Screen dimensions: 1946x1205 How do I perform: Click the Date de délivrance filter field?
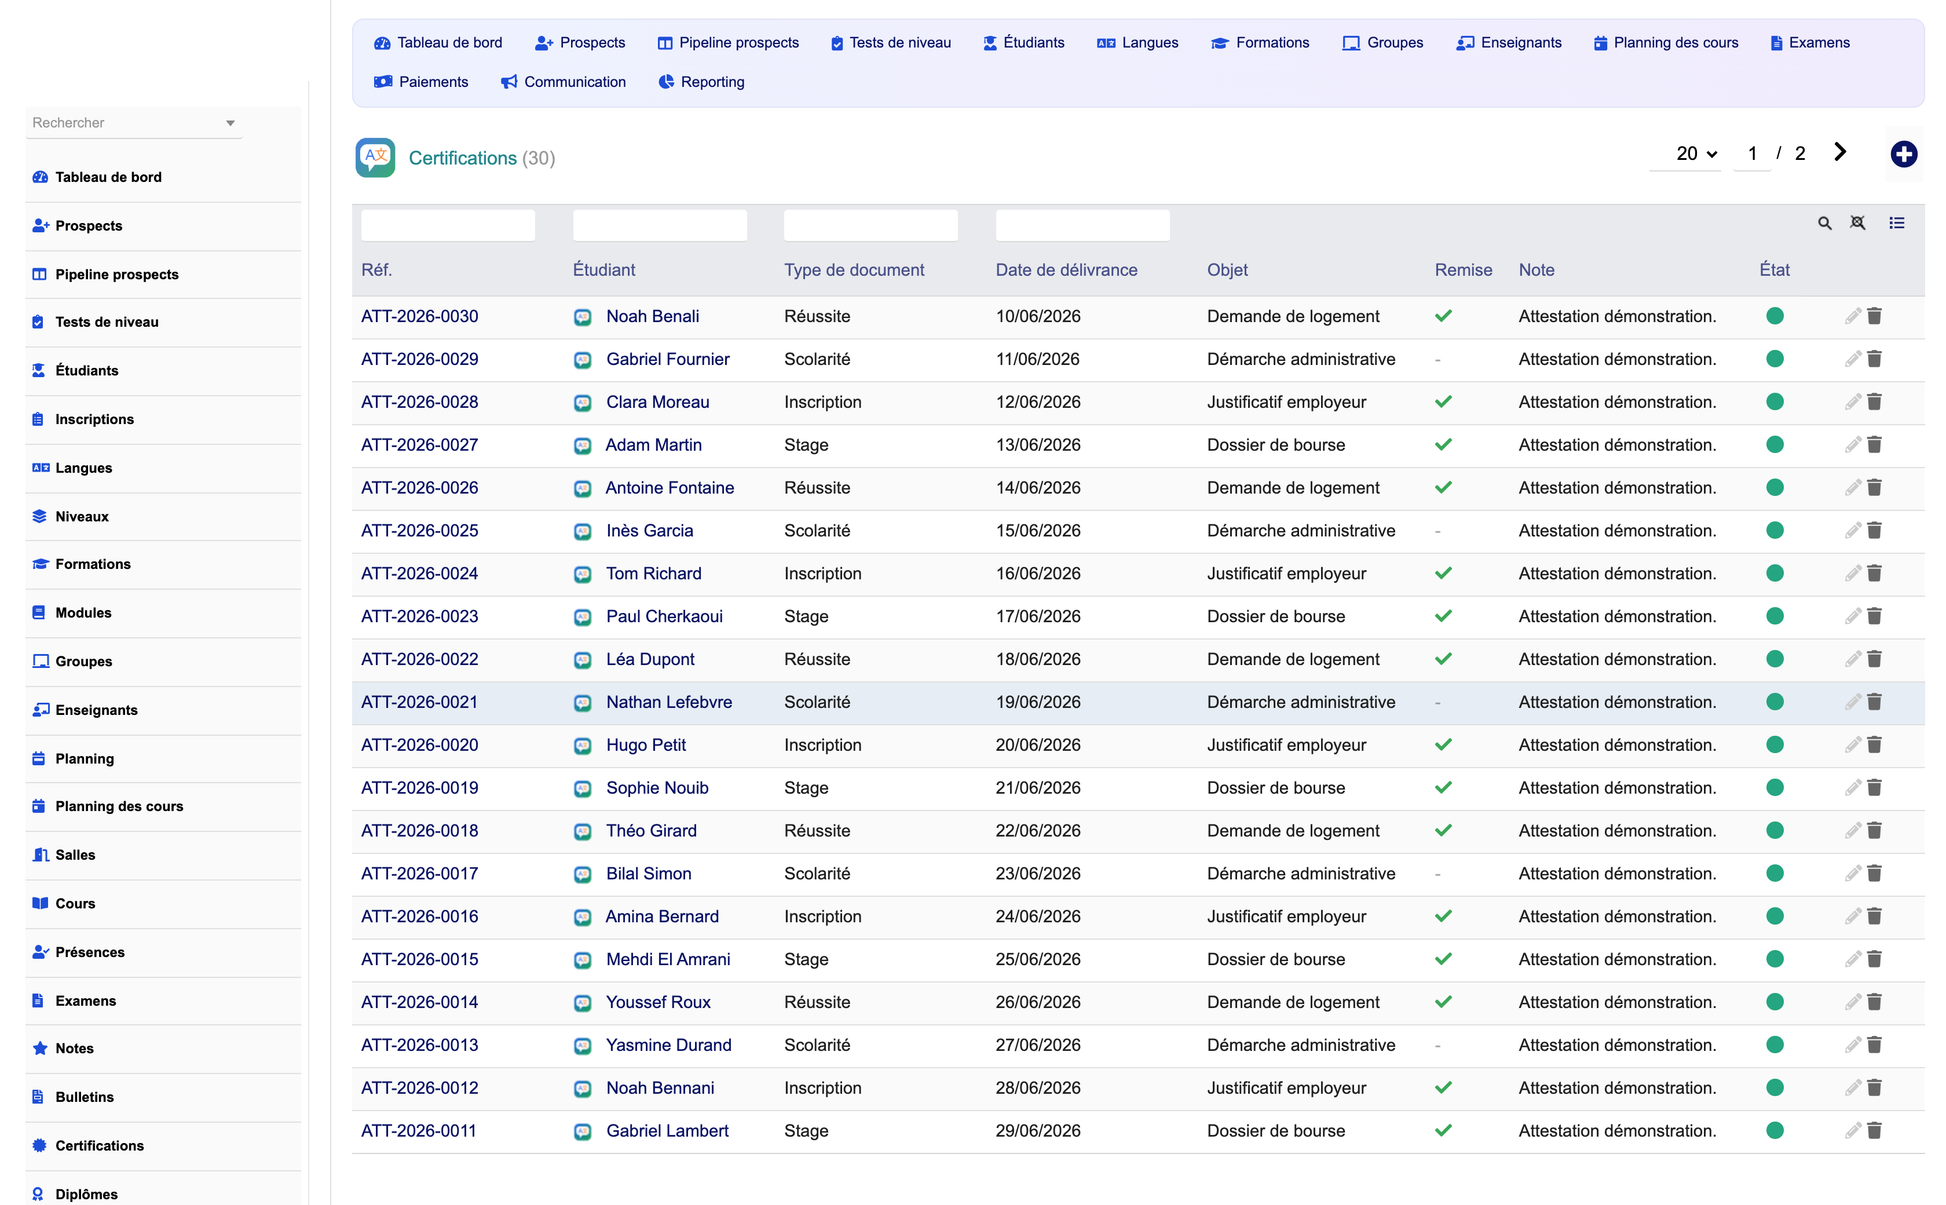click(1083, 225)
